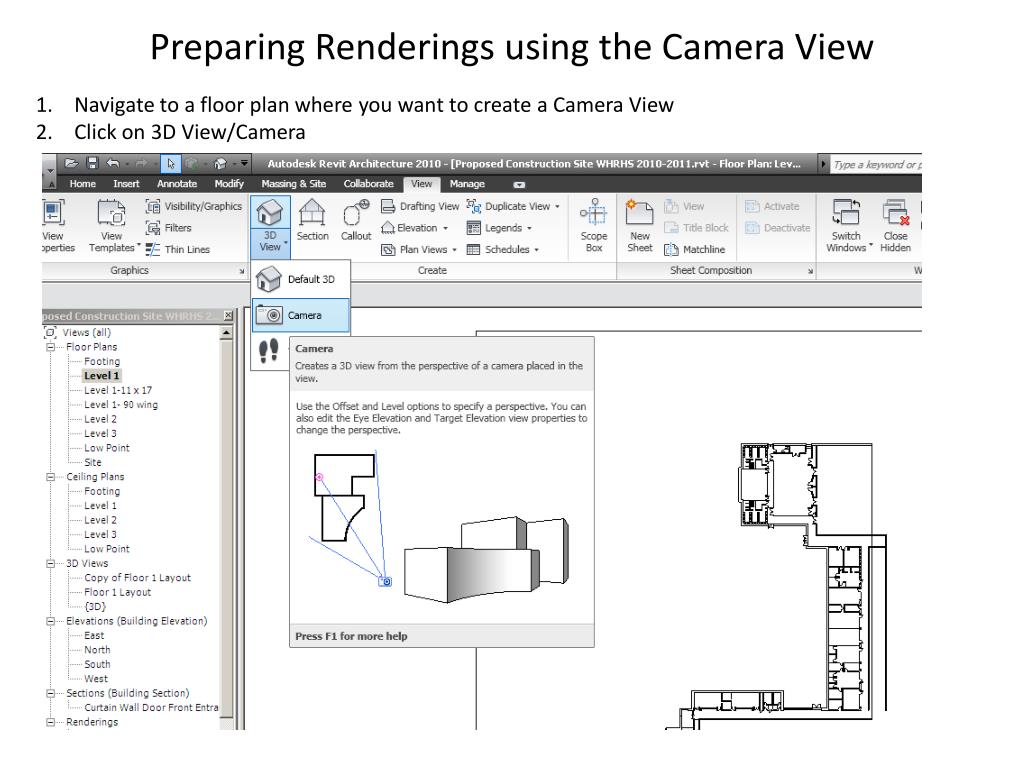This screenshot has height=768, width=1024.
Task: Select the North elevation view
Action: point(97,650)
